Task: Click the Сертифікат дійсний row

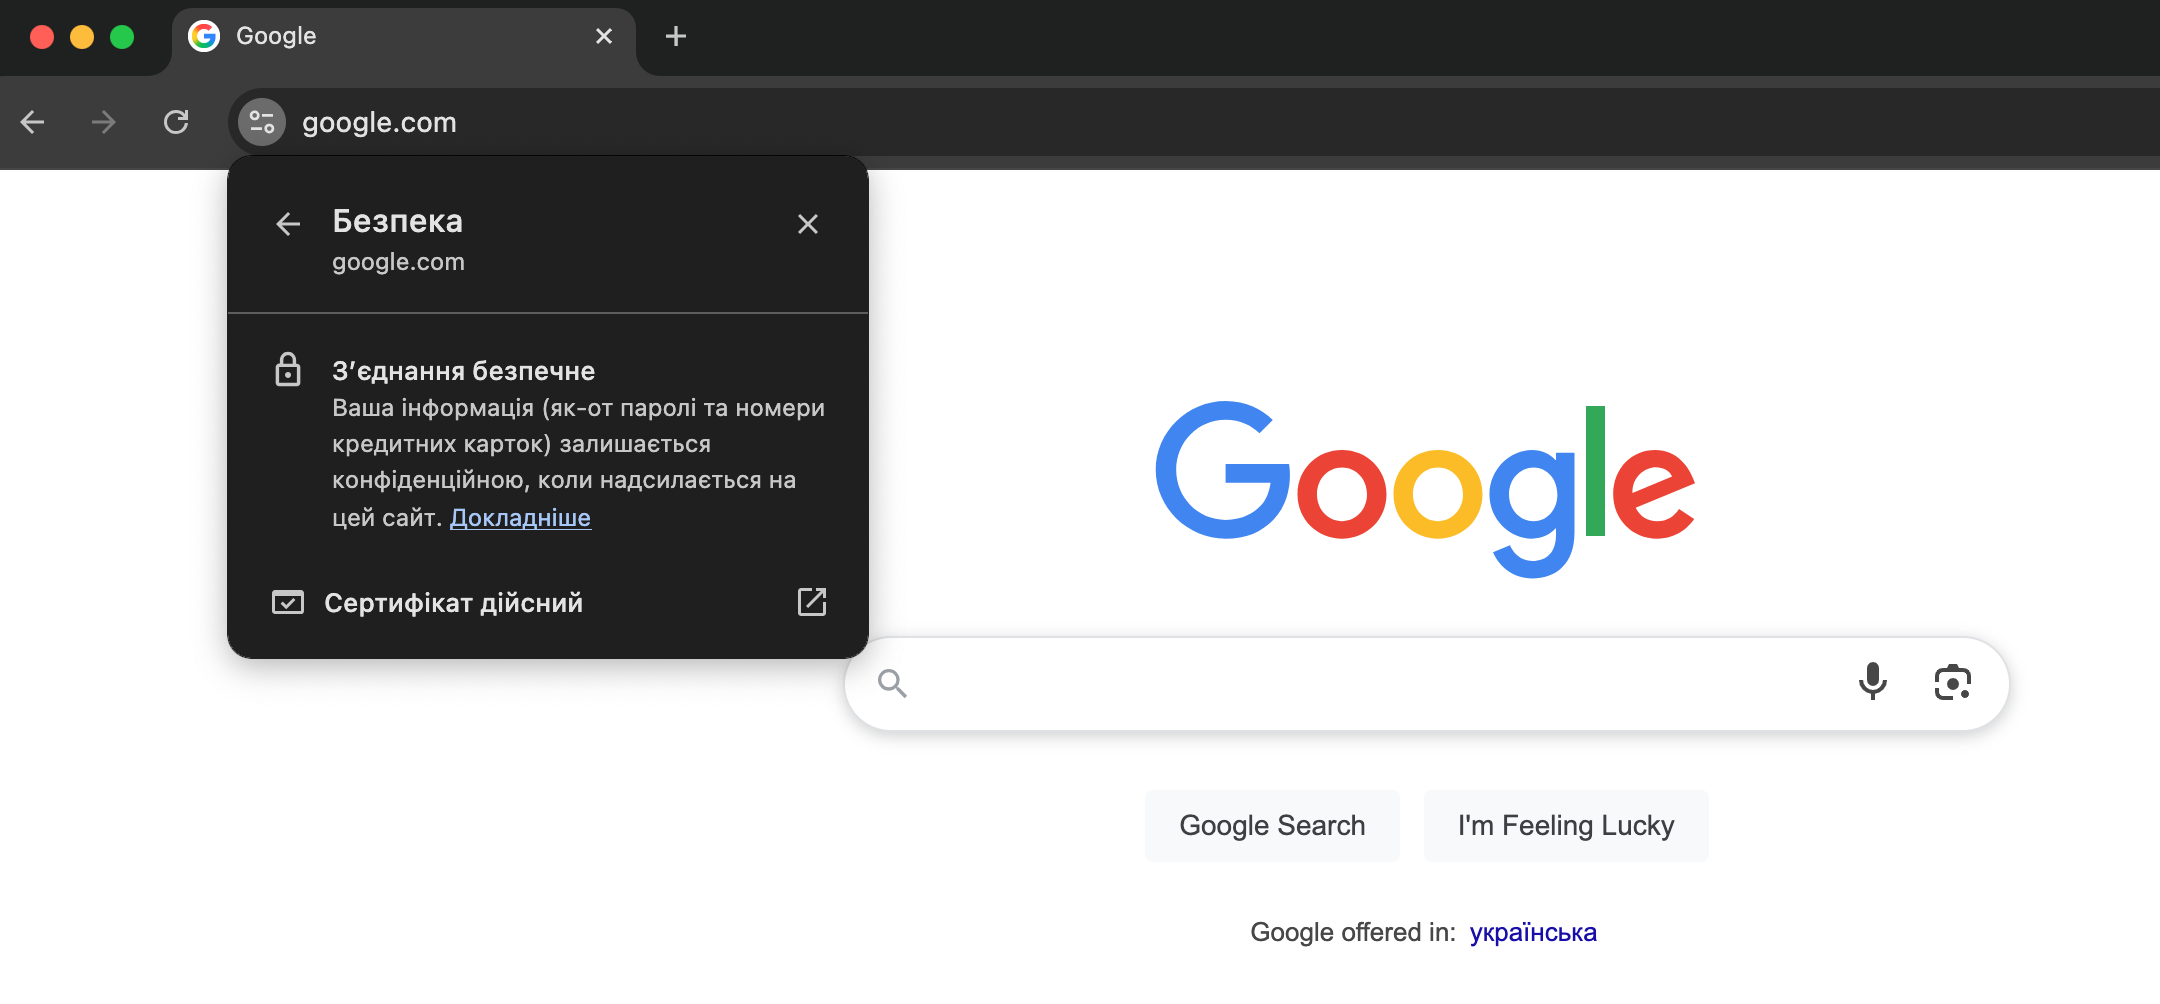Action: click(x=454, y=603)
